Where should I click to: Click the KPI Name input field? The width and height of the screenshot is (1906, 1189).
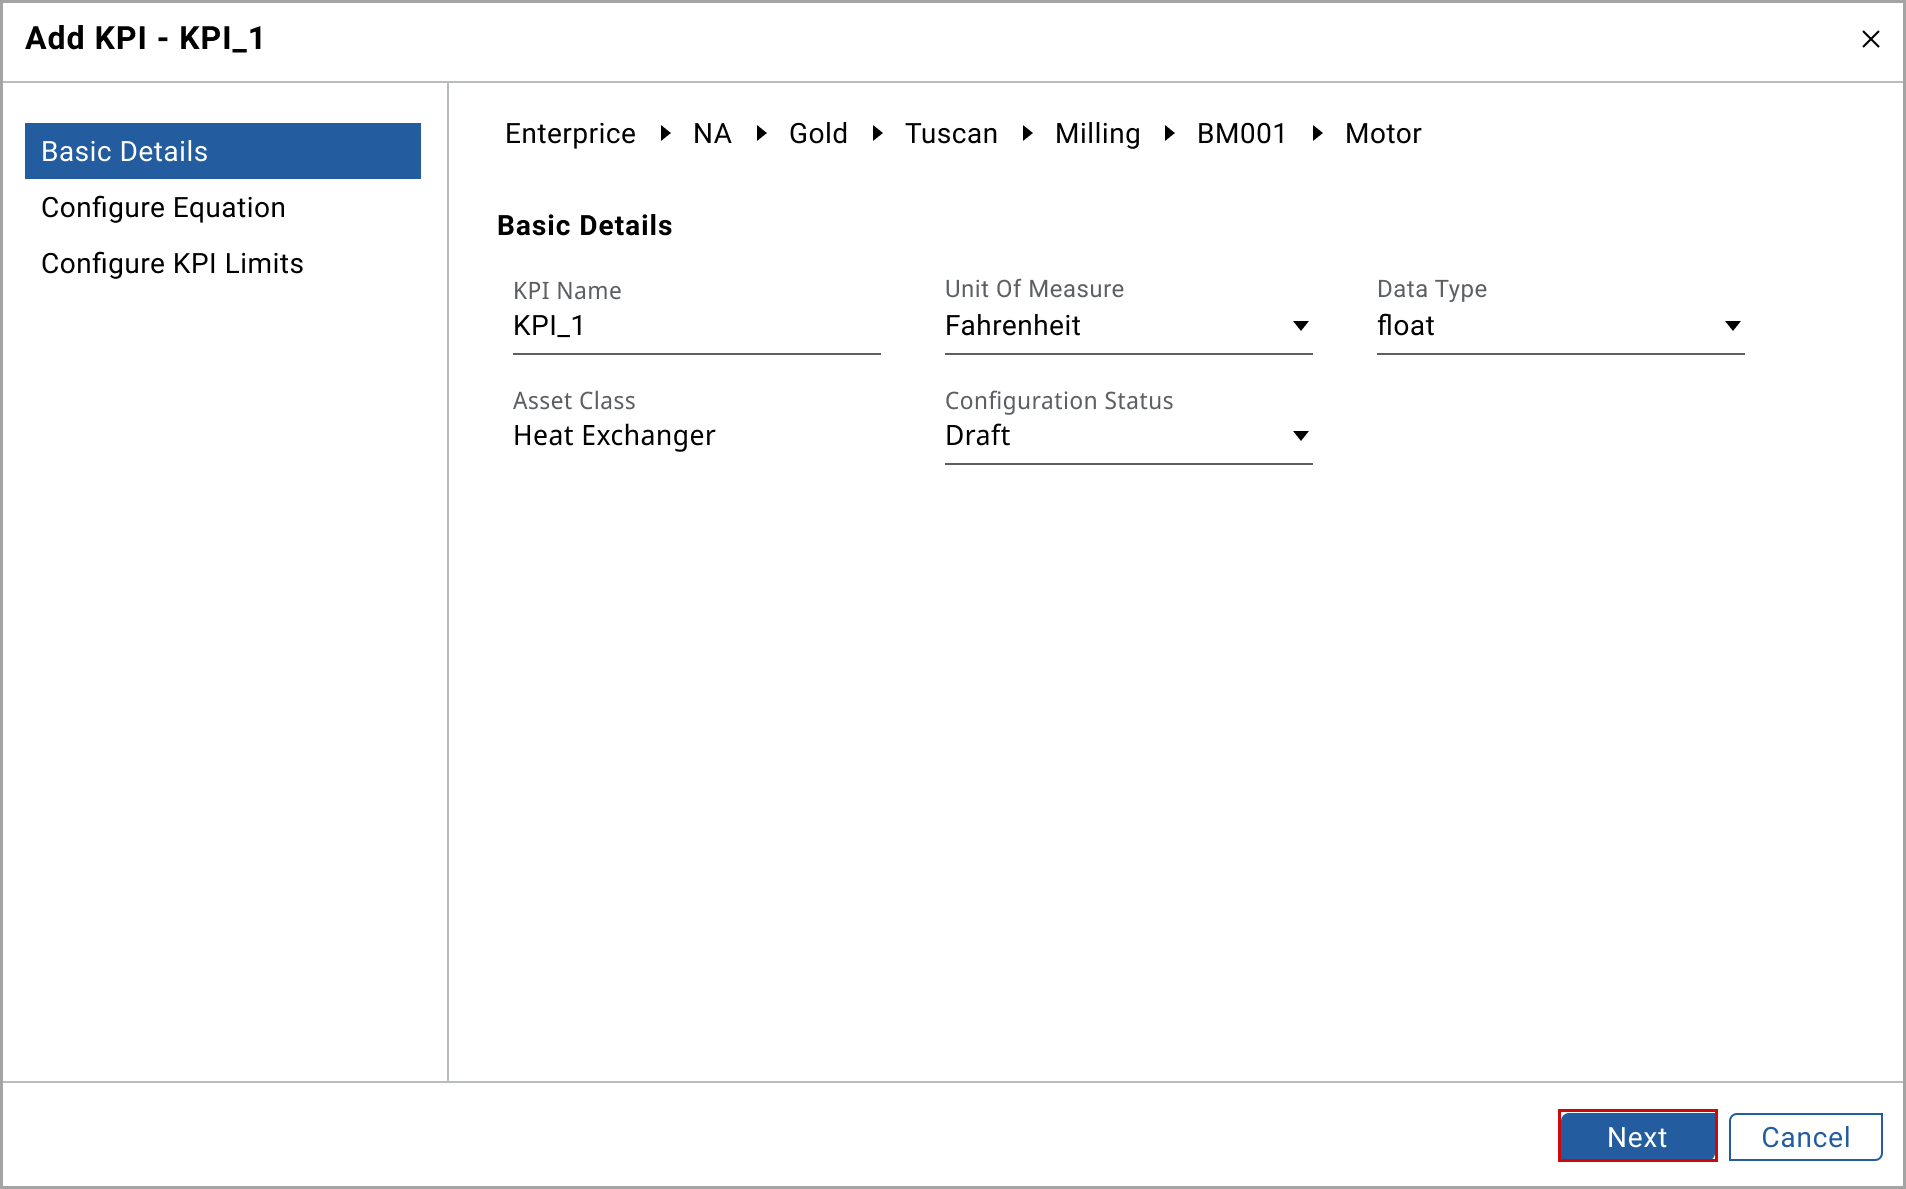[x=696, y=326]
